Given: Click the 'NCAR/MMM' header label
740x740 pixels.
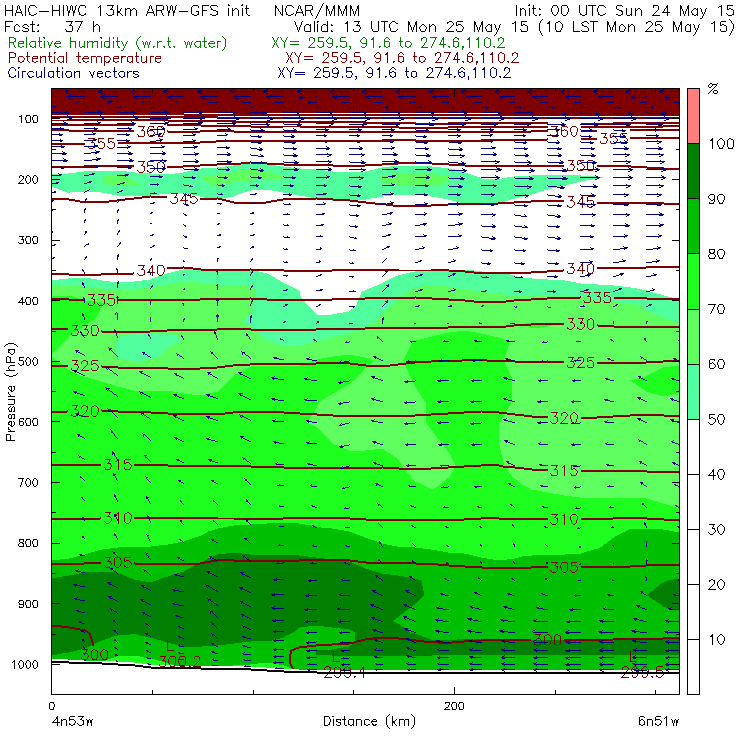Looking at the screenshot, I should click(317, 11).
